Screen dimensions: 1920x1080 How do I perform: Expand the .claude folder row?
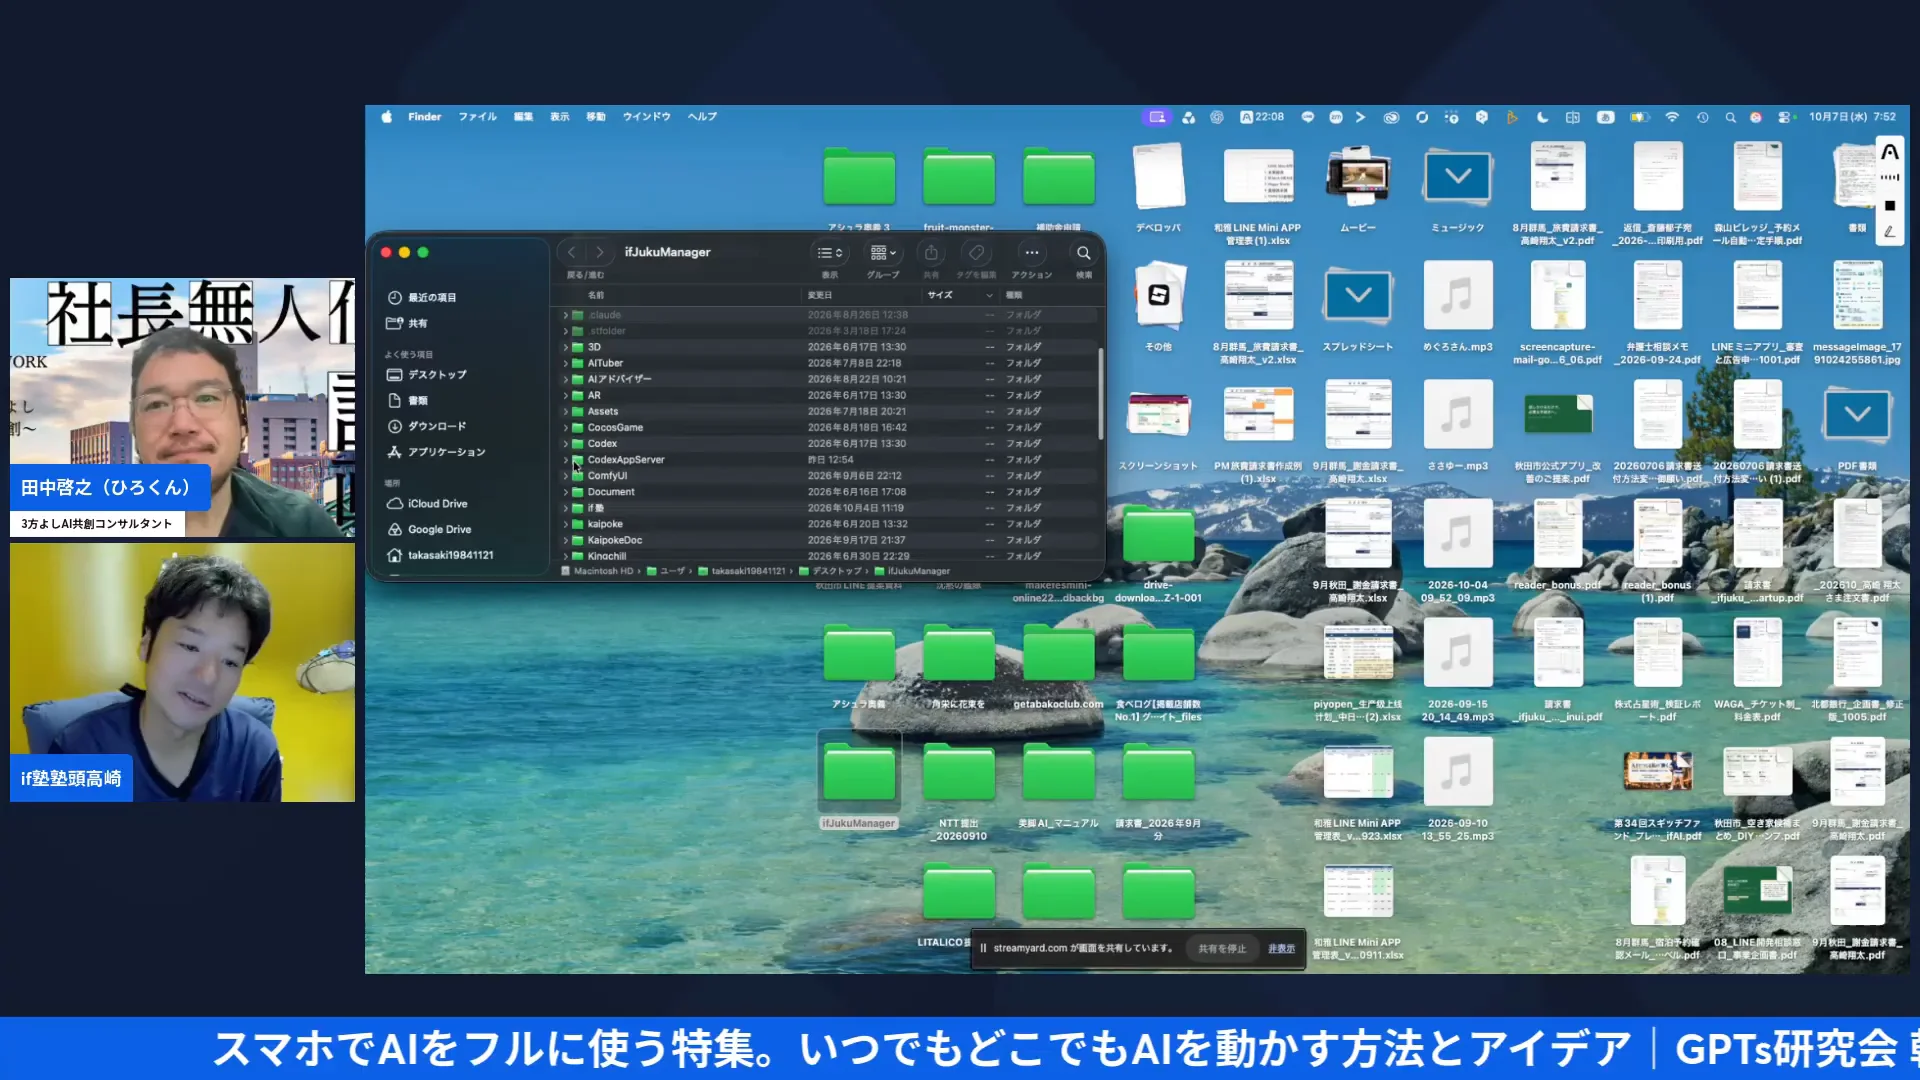click(x=565, y=315)
